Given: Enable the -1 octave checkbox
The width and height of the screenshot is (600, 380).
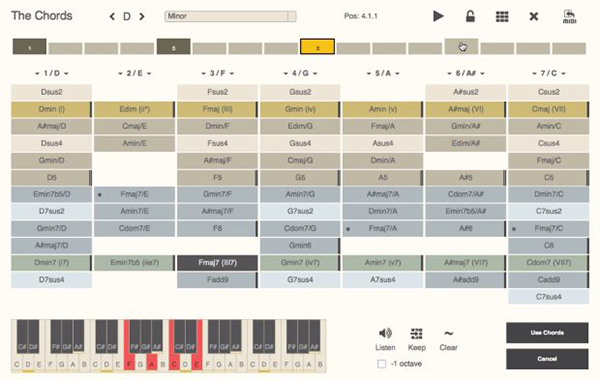Looking at the screenshot, I should (382, 364).
